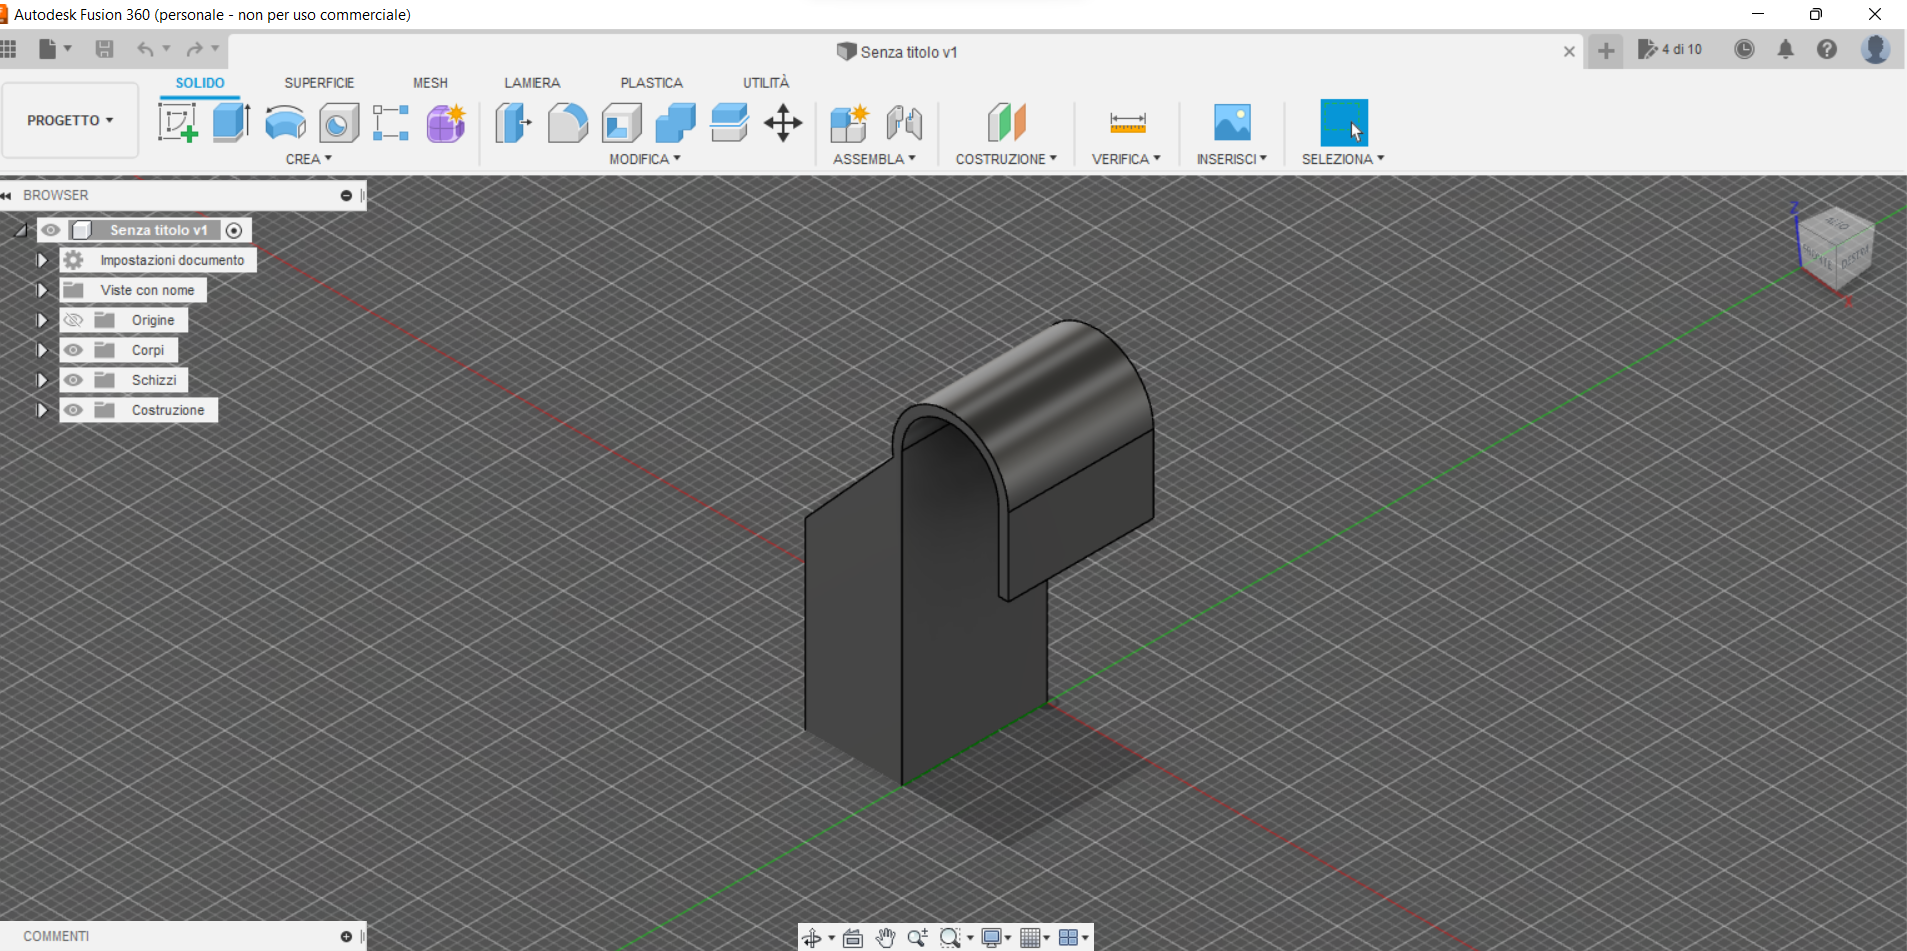Open the user profile avatar

[1875, 49]
